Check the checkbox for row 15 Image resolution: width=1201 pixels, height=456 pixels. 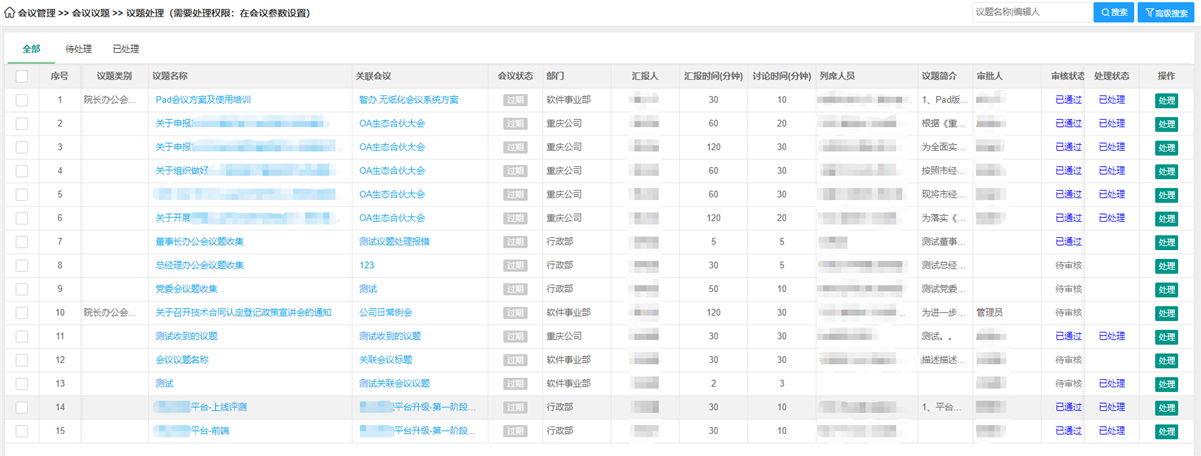22,431
